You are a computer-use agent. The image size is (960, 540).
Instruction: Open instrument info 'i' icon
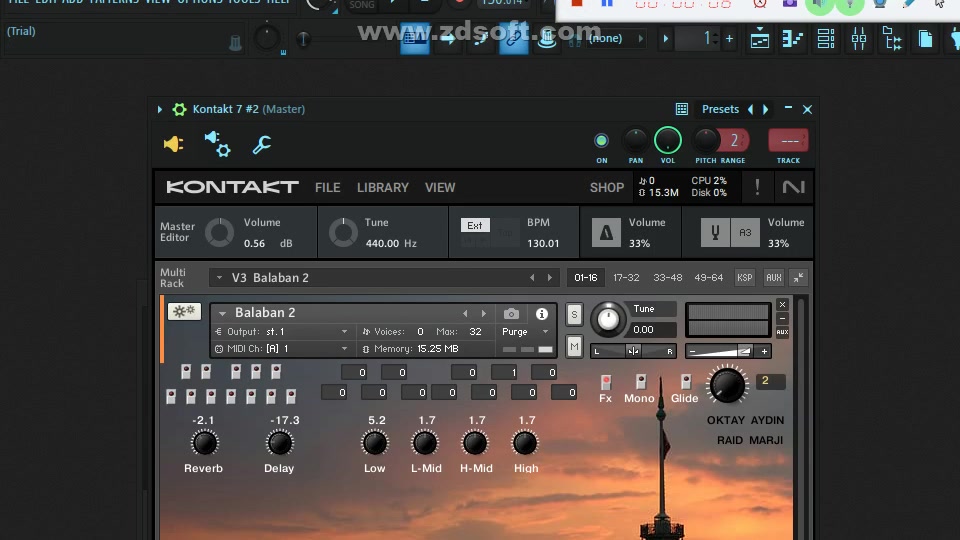[x=542, y=314]
